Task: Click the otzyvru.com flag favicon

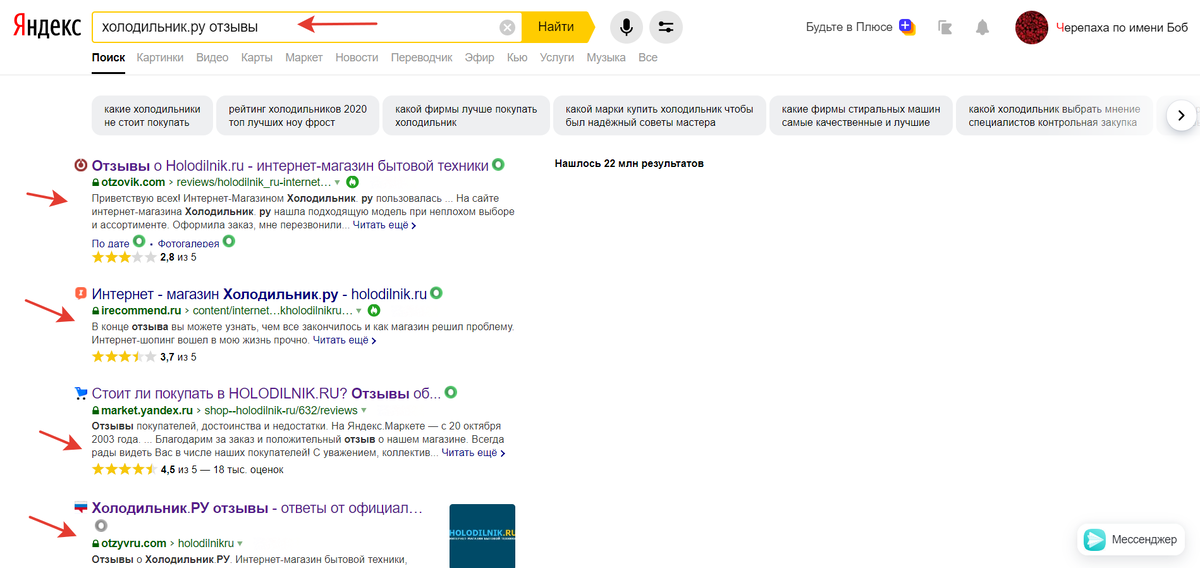Action: (x=81, y=507)
